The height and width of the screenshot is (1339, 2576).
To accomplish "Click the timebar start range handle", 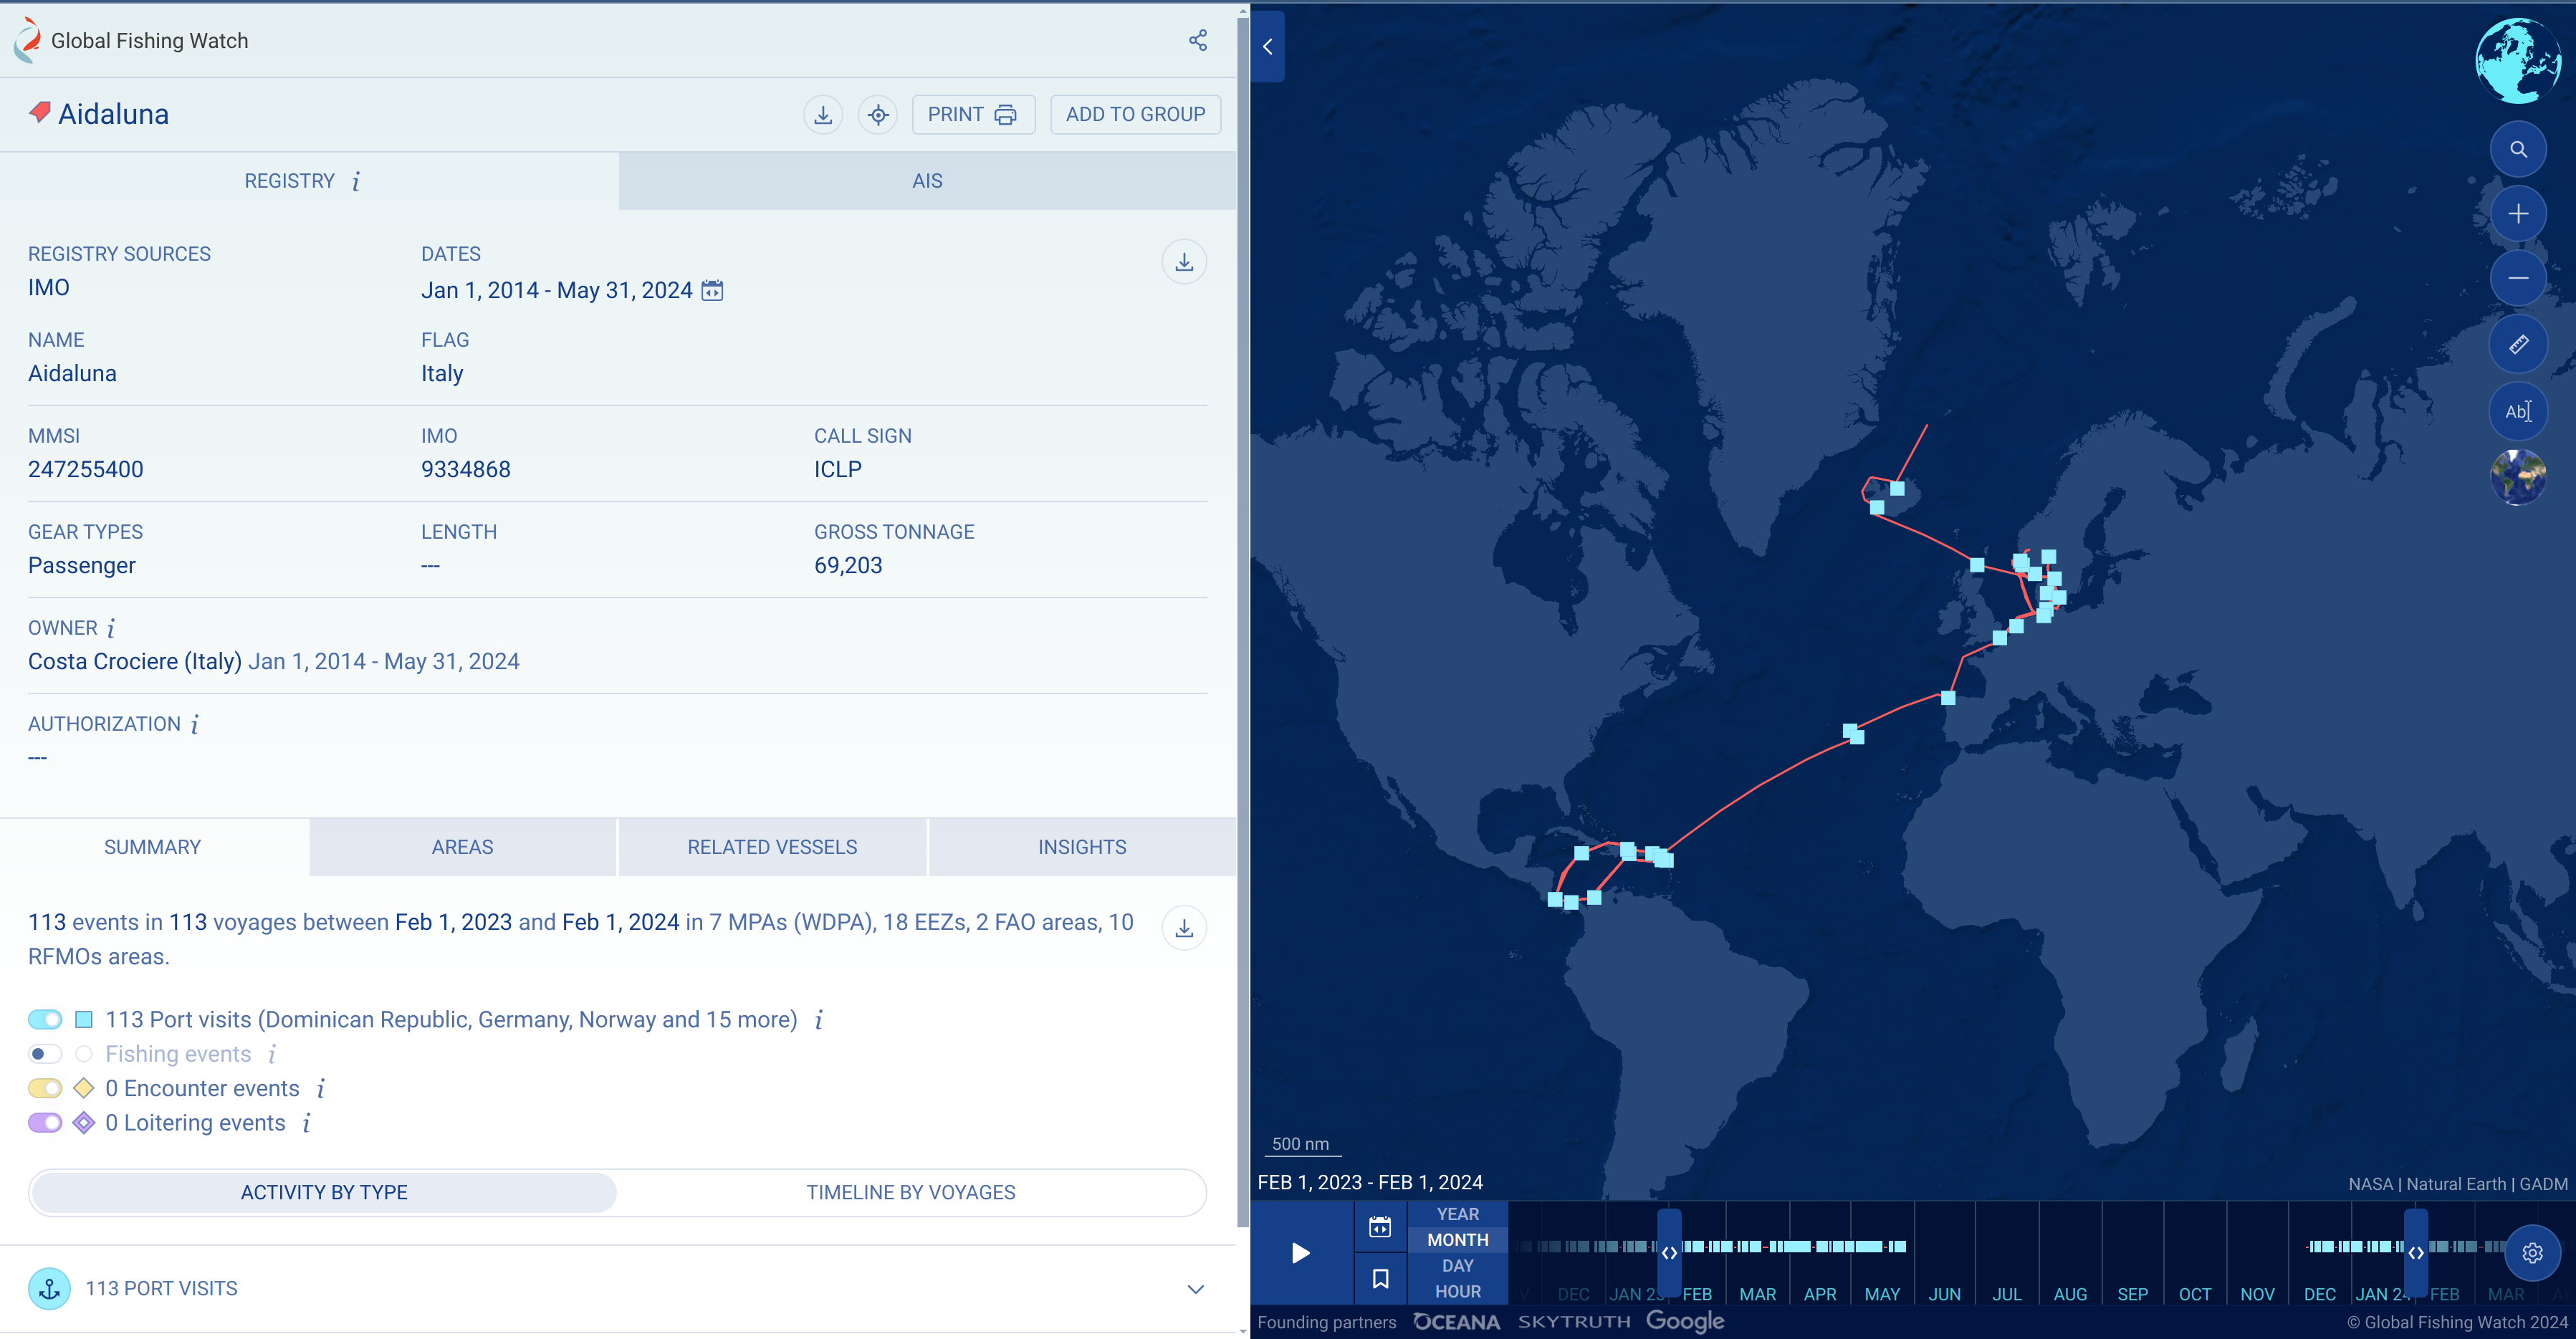I will pyautogui.click(x=1669, y=1252).
